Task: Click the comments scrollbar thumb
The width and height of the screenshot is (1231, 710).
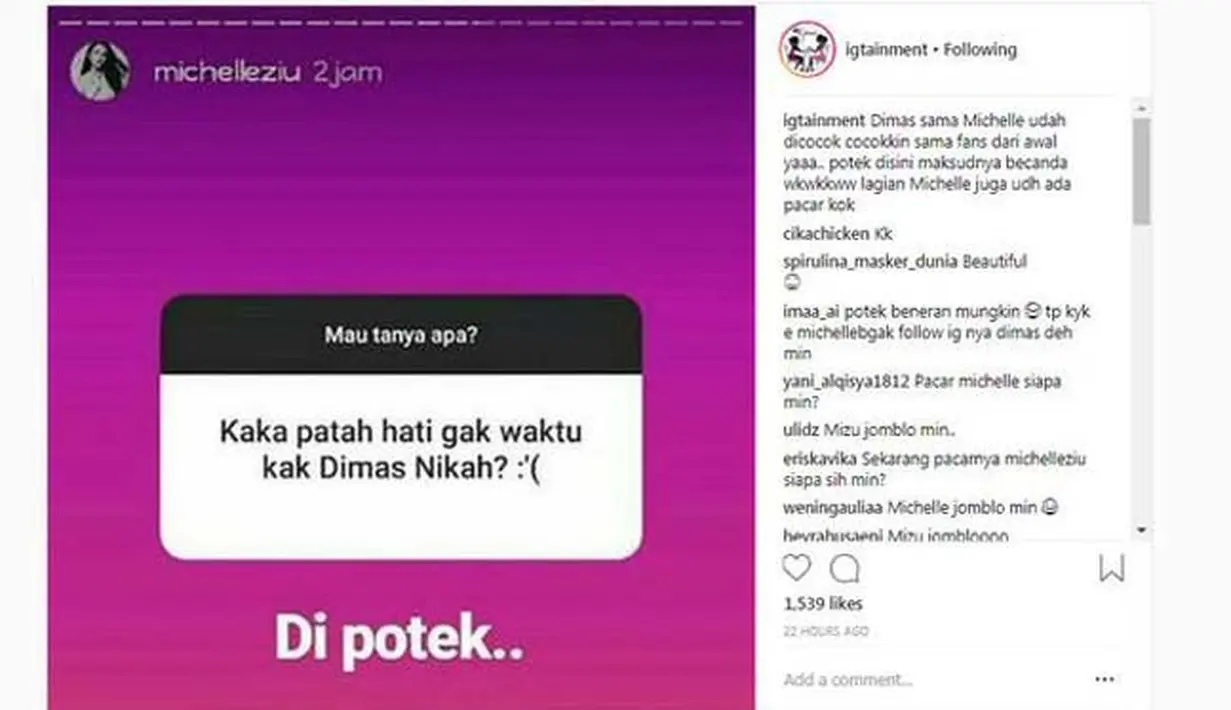Action: coord(1141,170)
